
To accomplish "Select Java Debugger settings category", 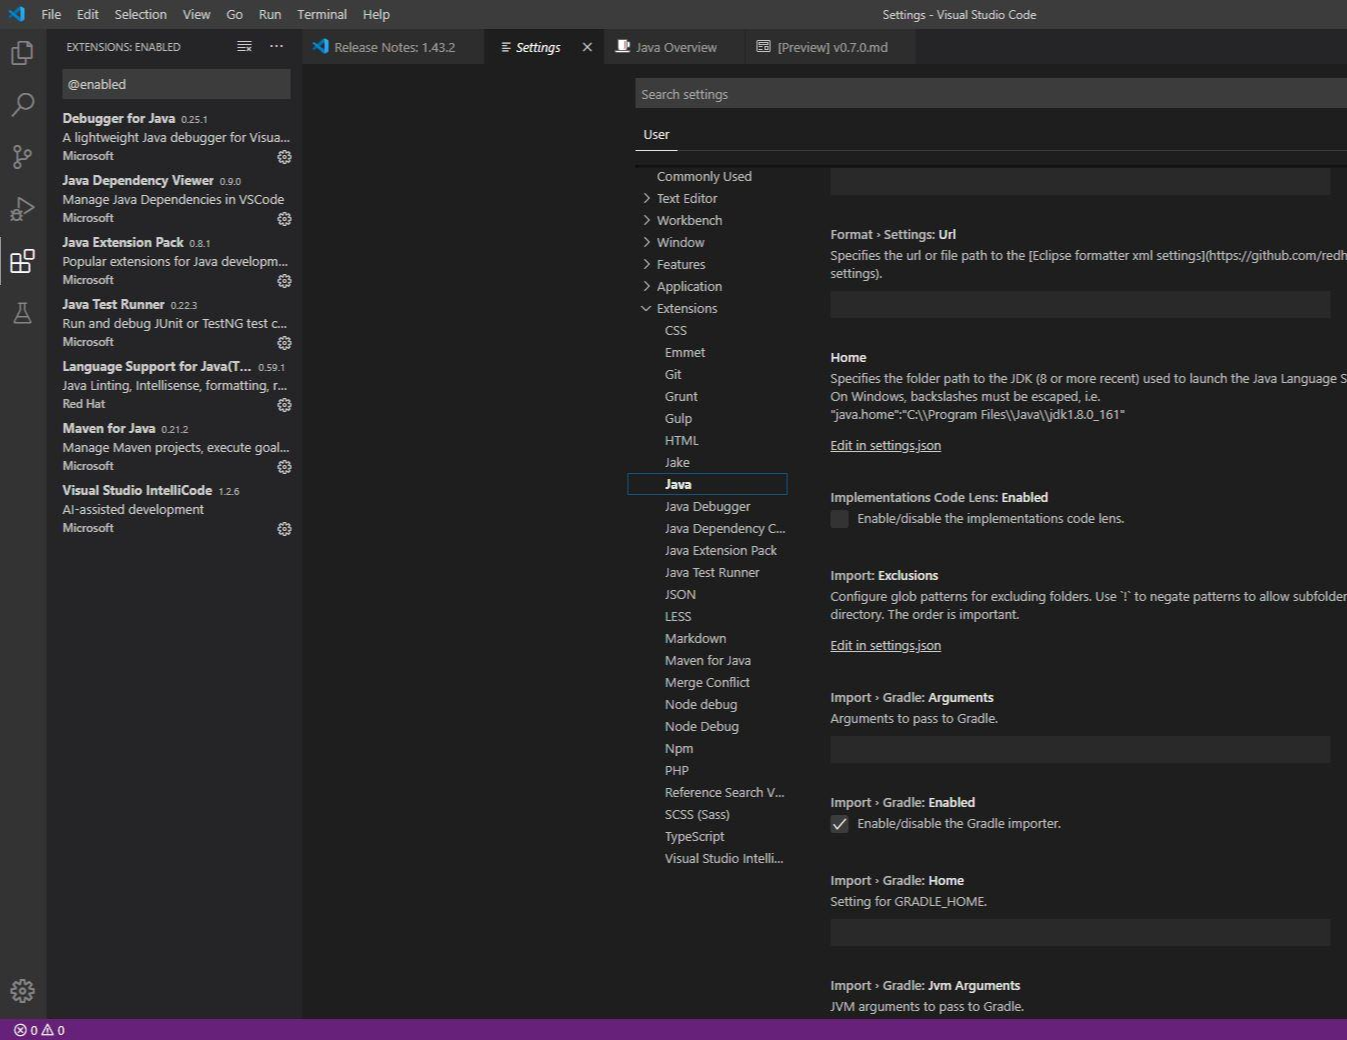I will [x=707, y=506].
